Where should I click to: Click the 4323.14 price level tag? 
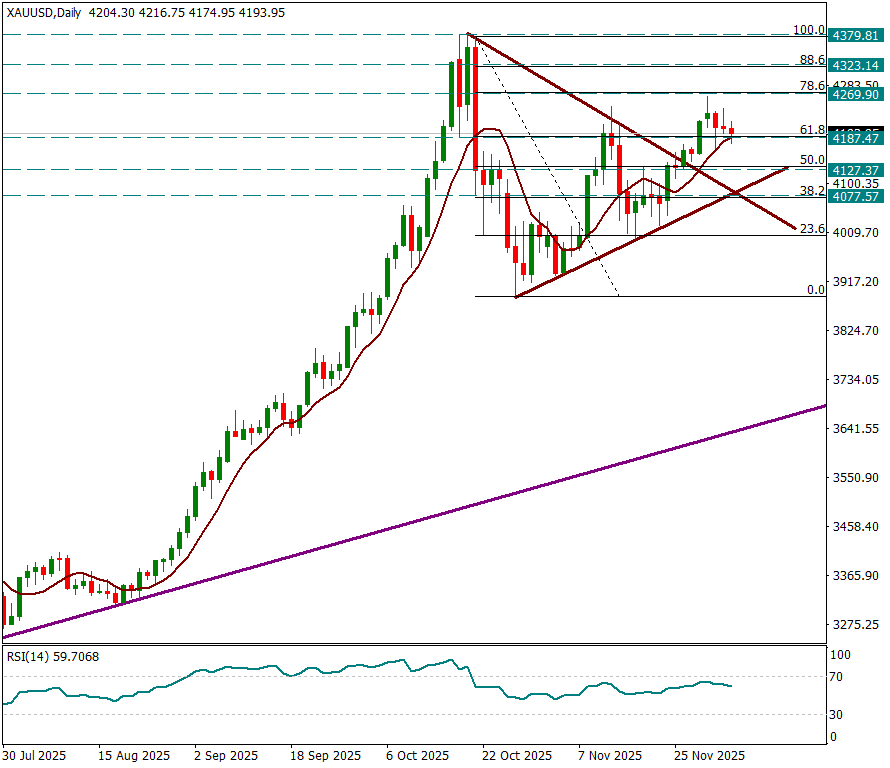(x=855, y=65)
